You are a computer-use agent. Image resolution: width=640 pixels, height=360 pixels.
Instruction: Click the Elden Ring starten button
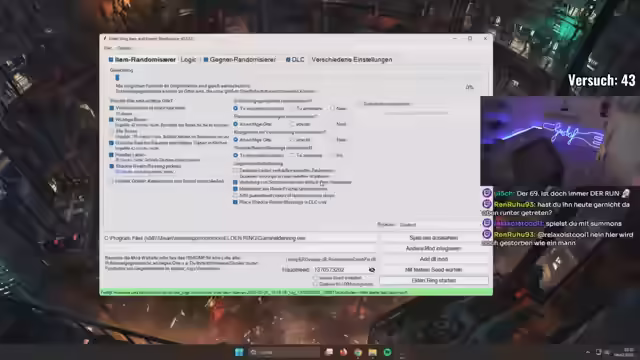(433, 280)
